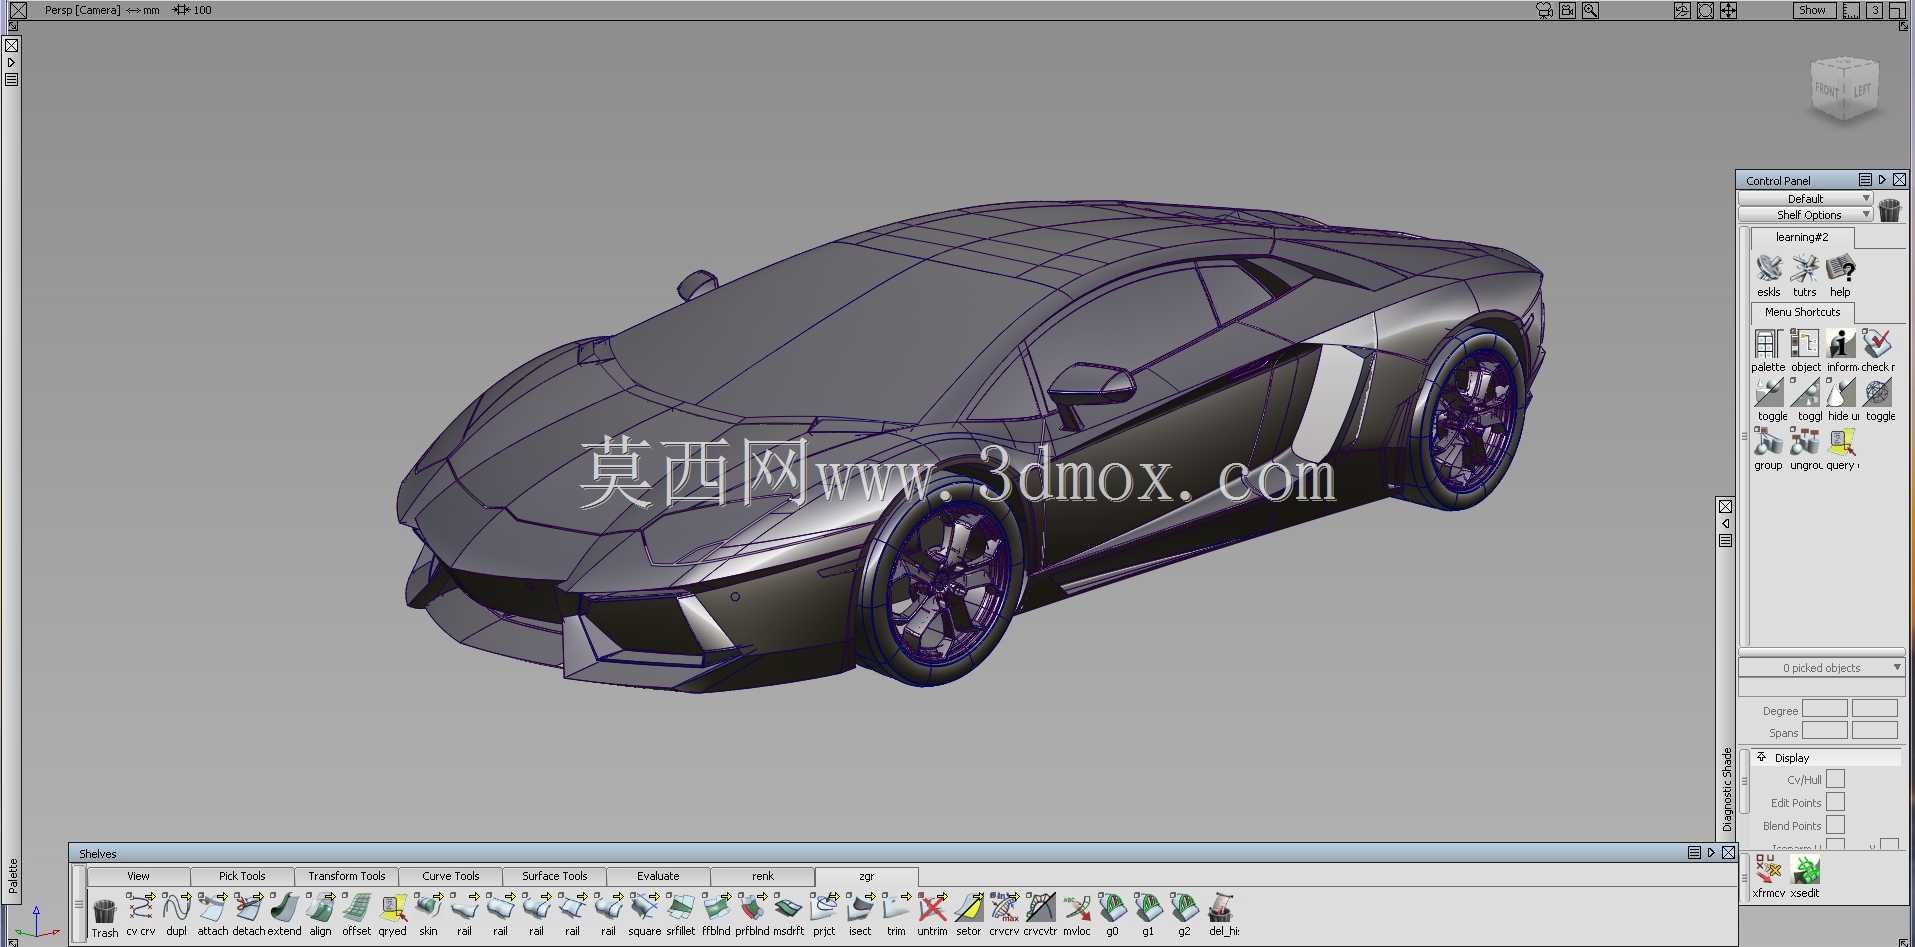Select the square surface tool

click(x=644, y=908)
